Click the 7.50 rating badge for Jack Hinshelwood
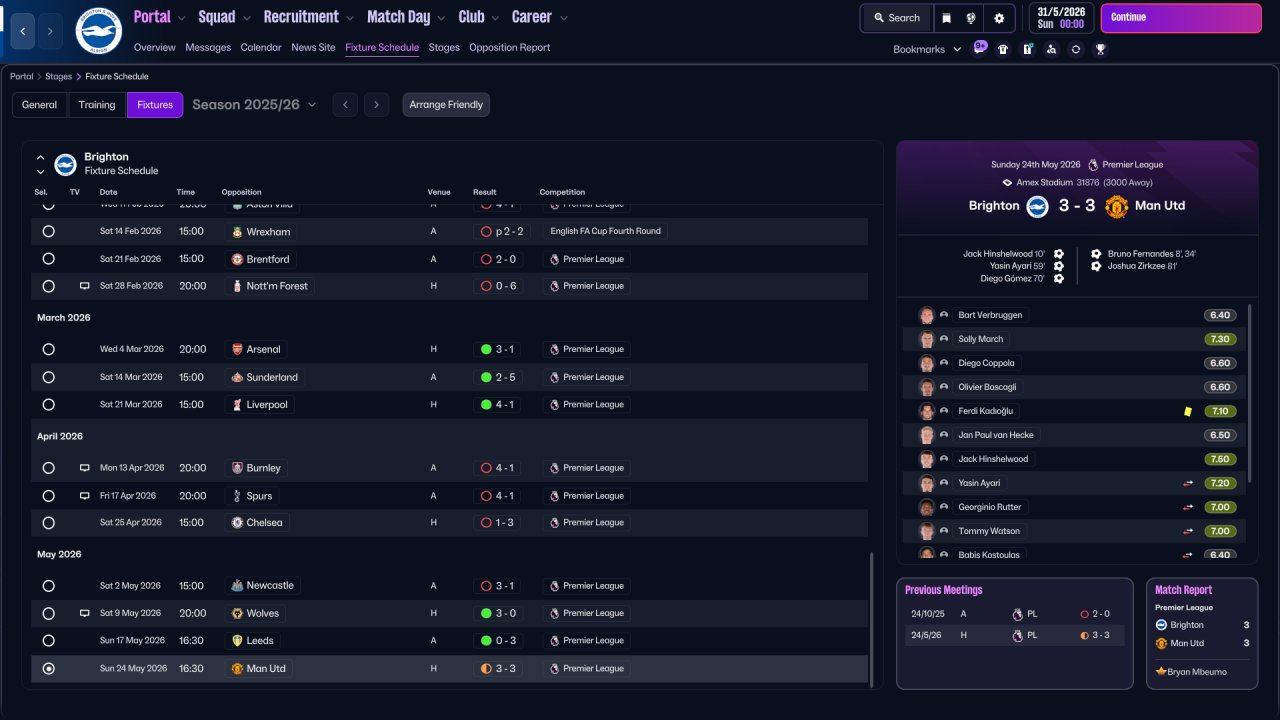This screenshot has width=1280, height=720. pos(1220,459)
